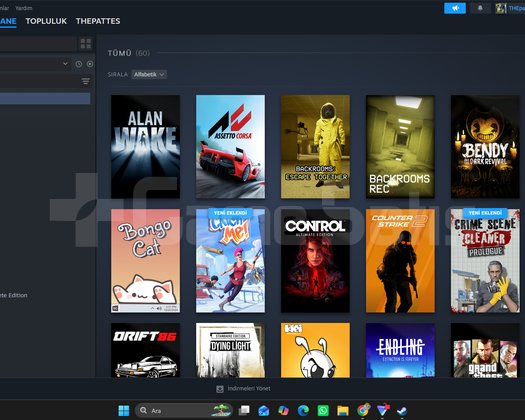Open the Windows Start menu

click(124, 410)
